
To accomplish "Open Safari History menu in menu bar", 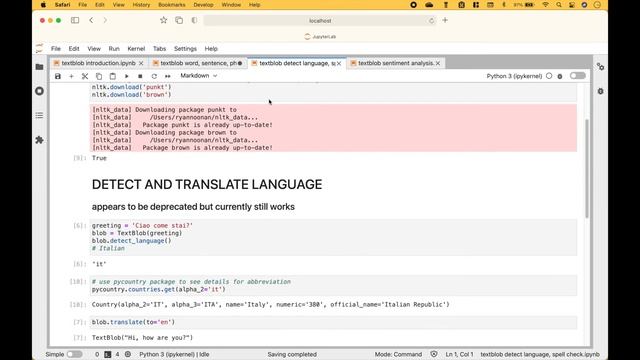I will (141, 5).
